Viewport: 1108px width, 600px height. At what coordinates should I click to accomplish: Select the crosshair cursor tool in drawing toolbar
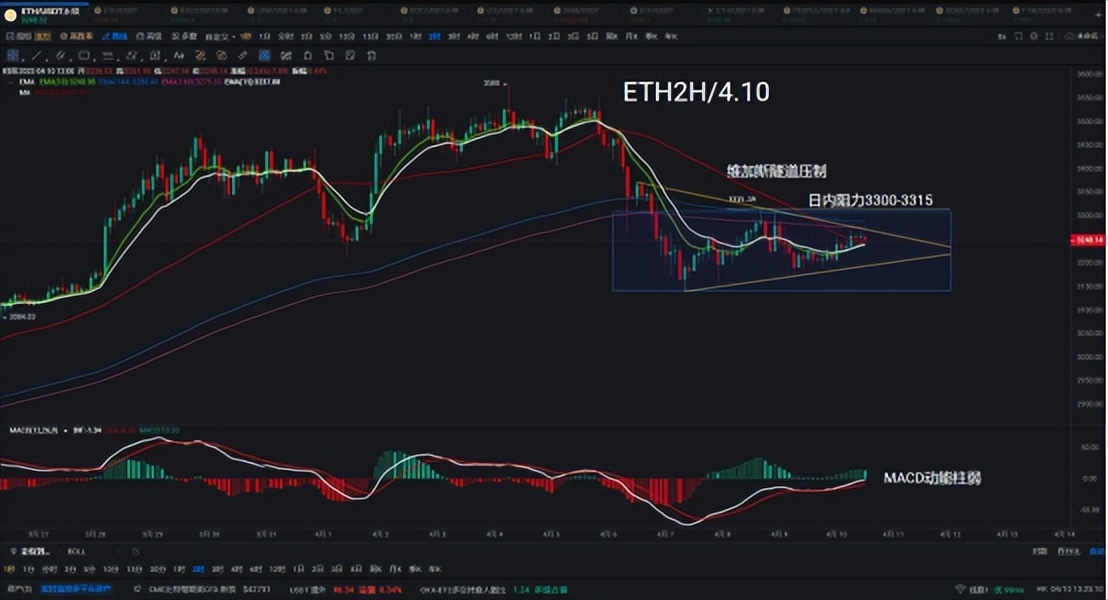coord(13,55)
